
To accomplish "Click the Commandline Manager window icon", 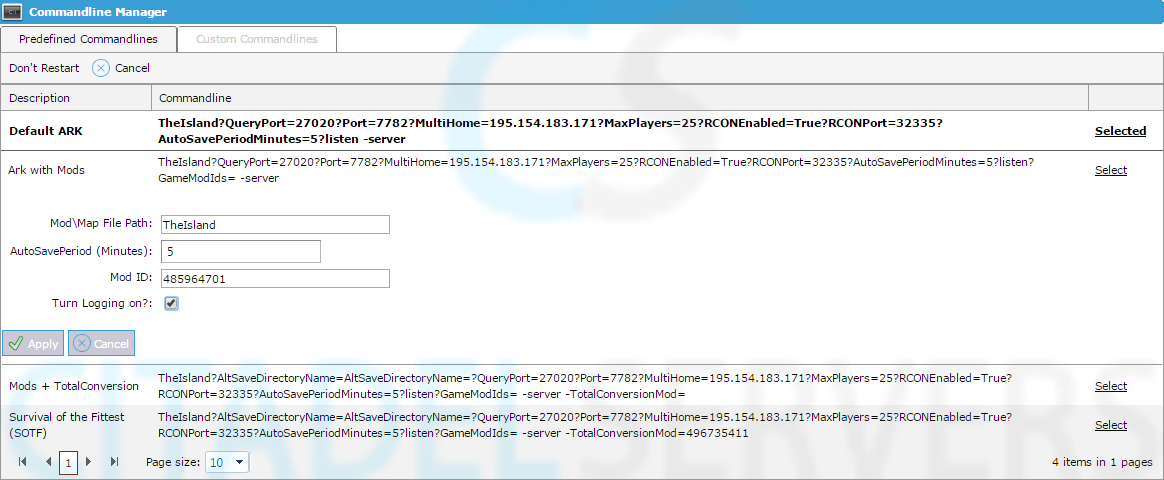I will (x=14, y=12).
